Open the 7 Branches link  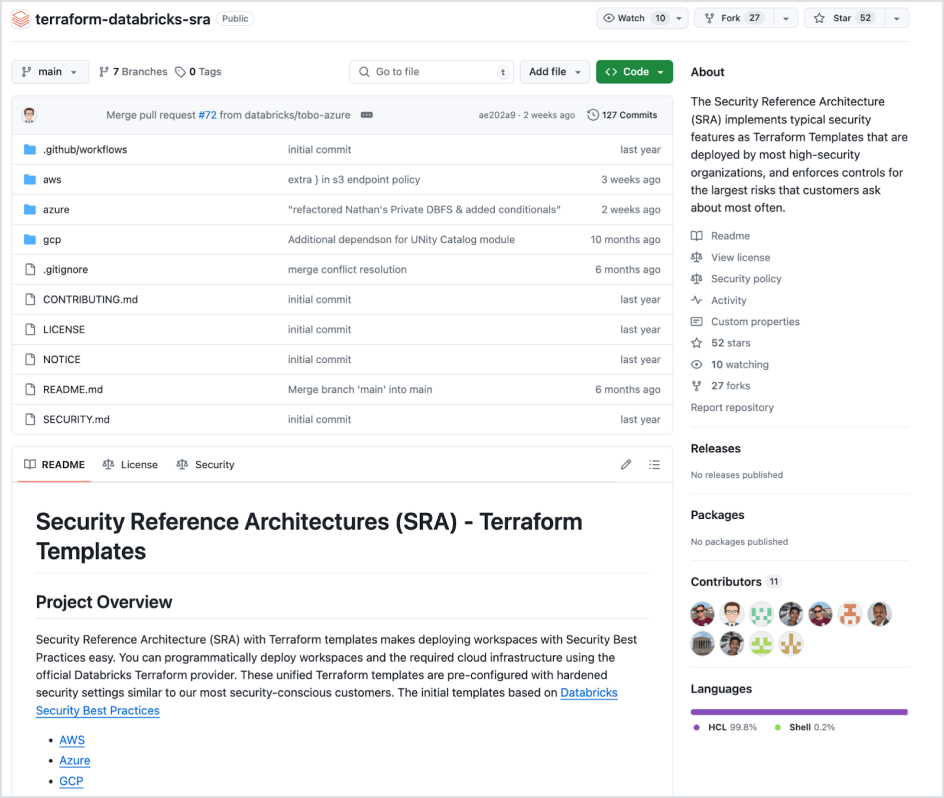(x=133, y=72)
